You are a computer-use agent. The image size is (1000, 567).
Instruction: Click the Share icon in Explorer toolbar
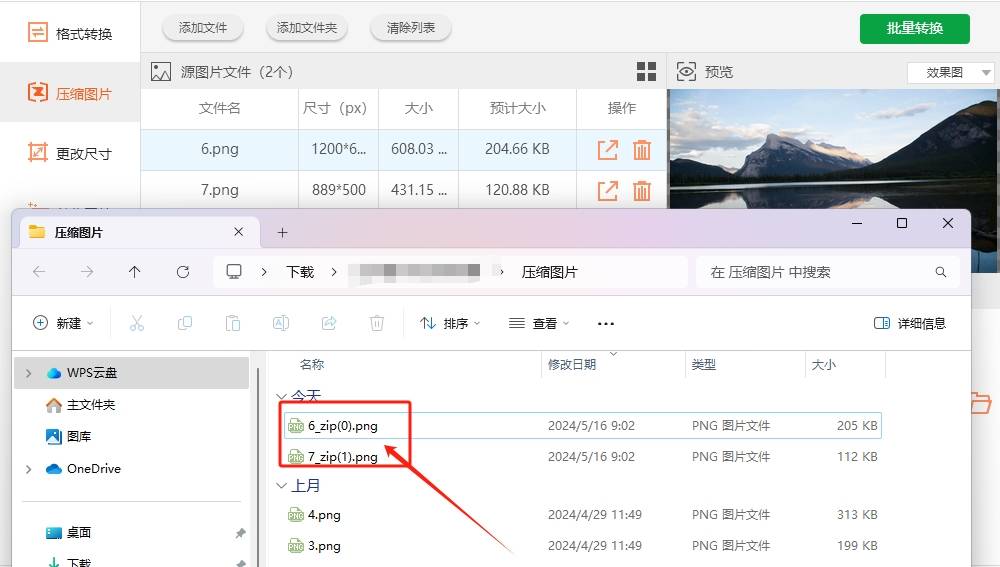[x=329, y=323]
